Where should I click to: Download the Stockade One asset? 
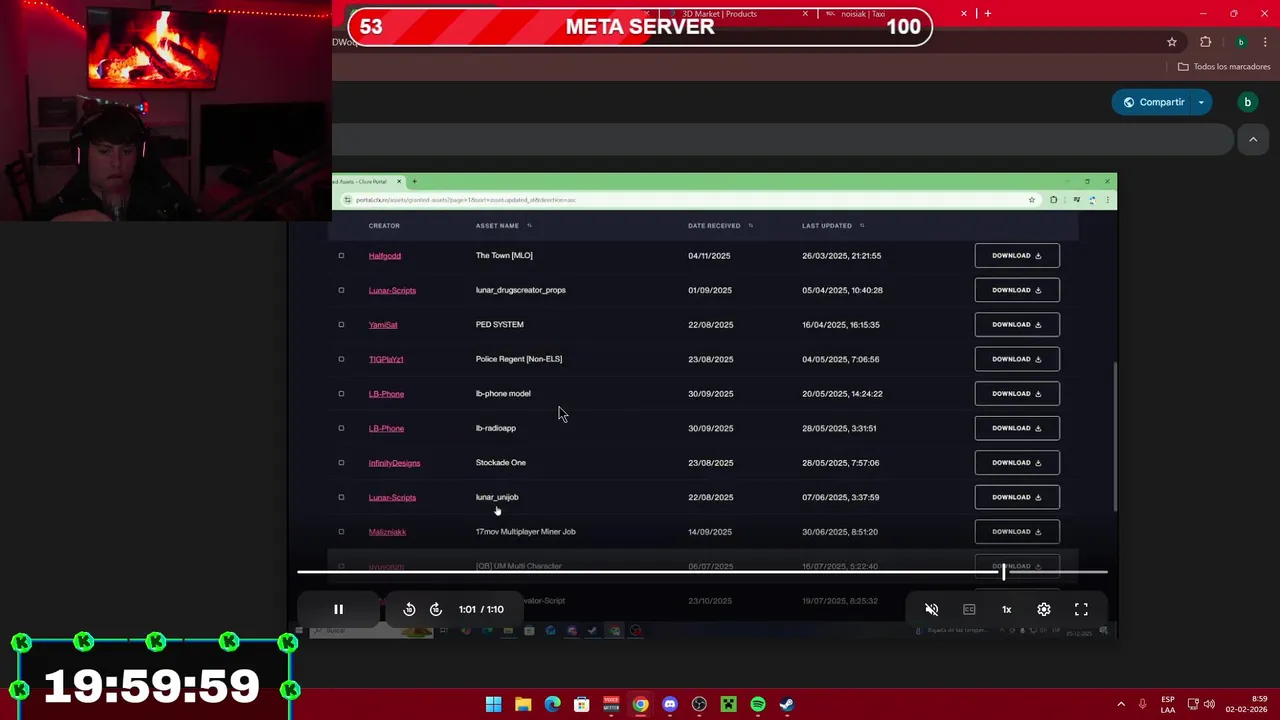pyautogui.click(x=1017, y=463)
